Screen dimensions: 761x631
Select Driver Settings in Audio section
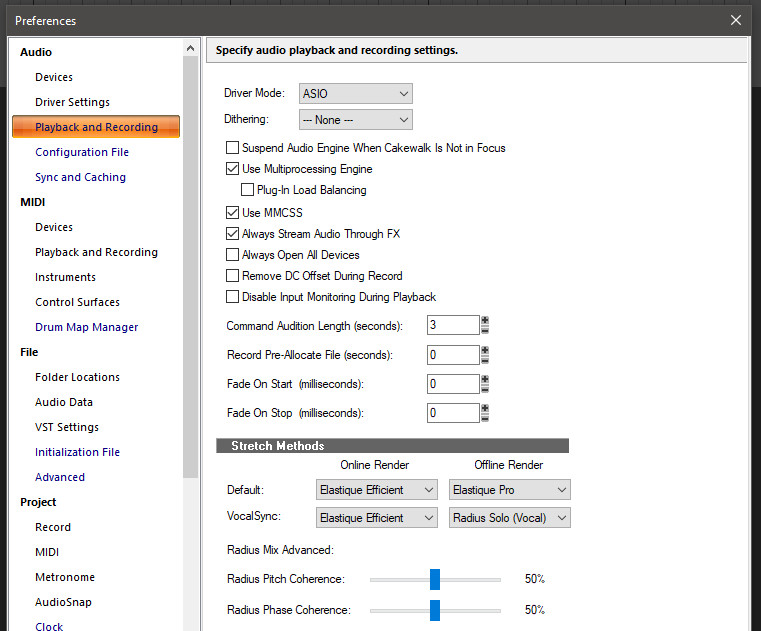(x=72, y=102)
